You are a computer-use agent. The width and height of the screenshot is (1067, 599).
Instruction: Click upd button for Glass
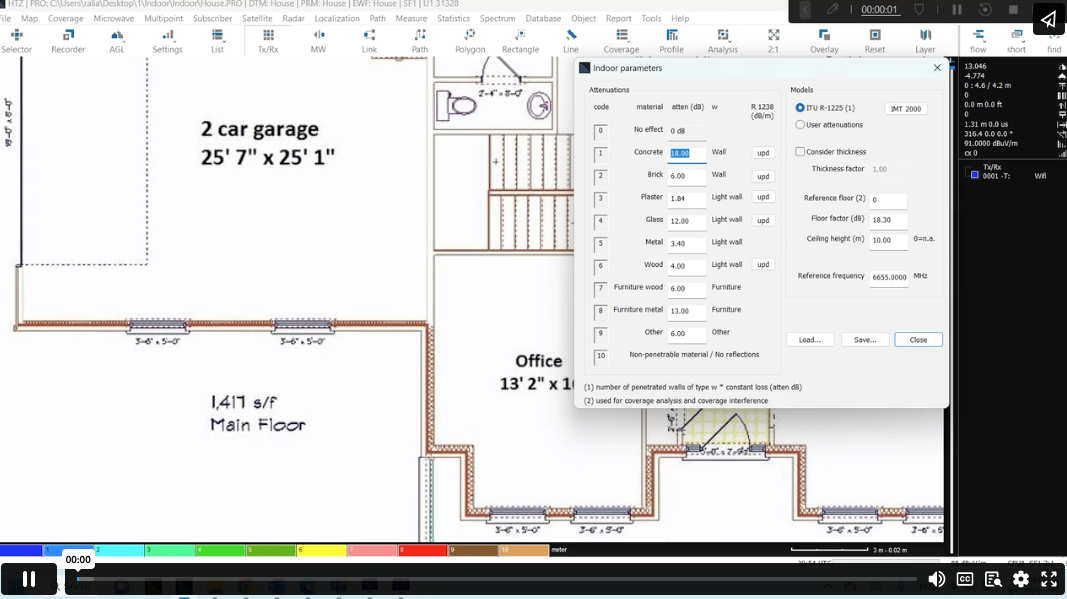tap(764, 221)
